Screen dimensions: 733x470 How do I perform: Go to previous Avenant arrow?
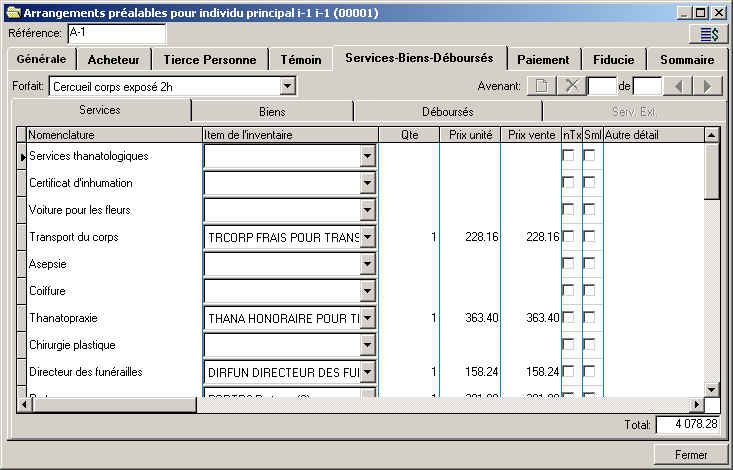tap(678, 86)
